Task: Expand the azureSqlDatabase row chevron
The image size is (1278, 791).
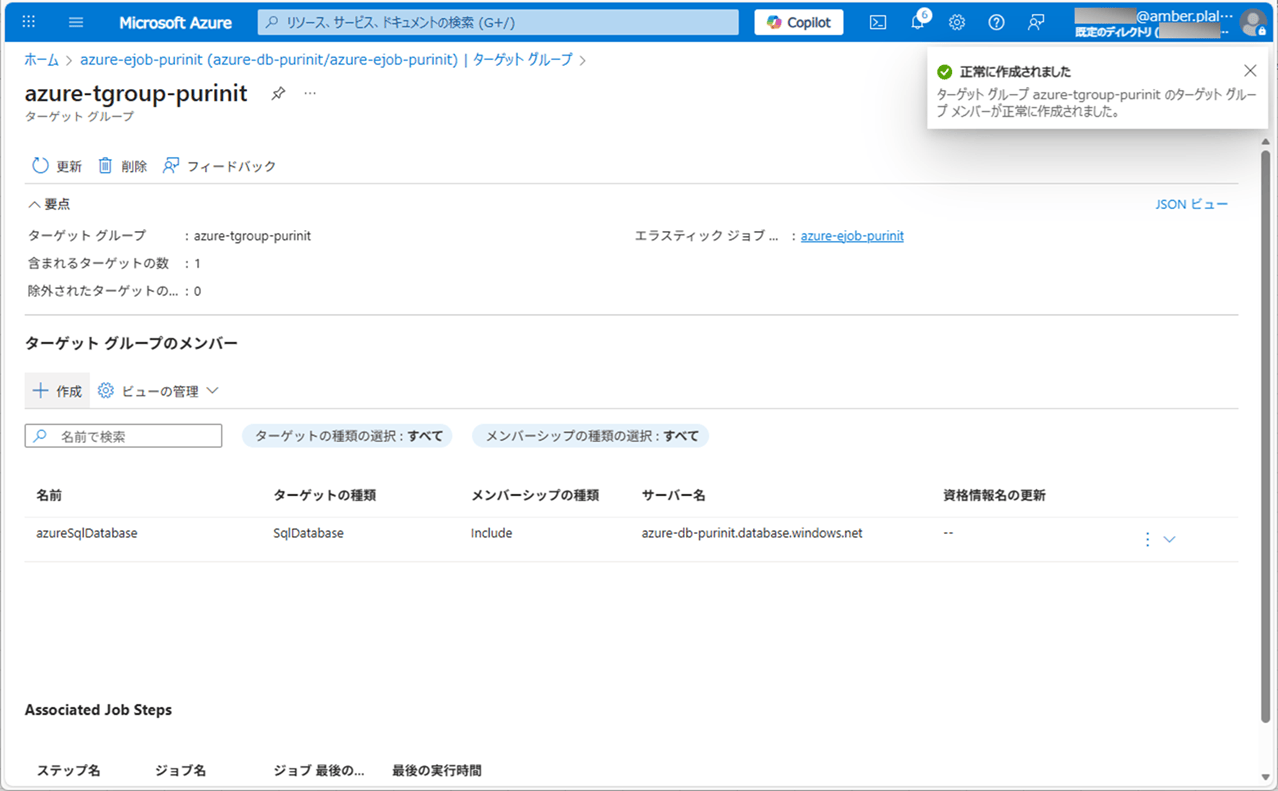Action: [1170, 539]
